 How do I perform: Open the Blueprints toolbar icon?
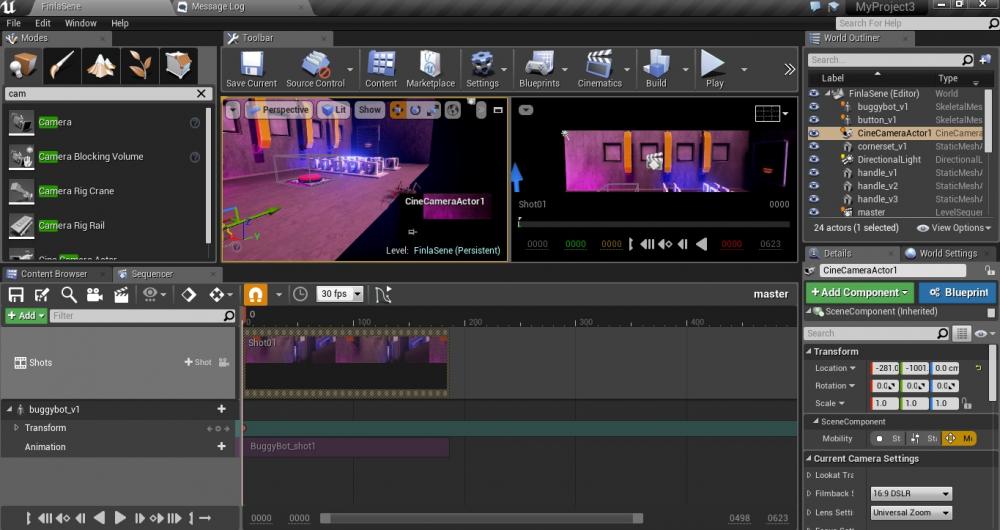coord(539,69)
